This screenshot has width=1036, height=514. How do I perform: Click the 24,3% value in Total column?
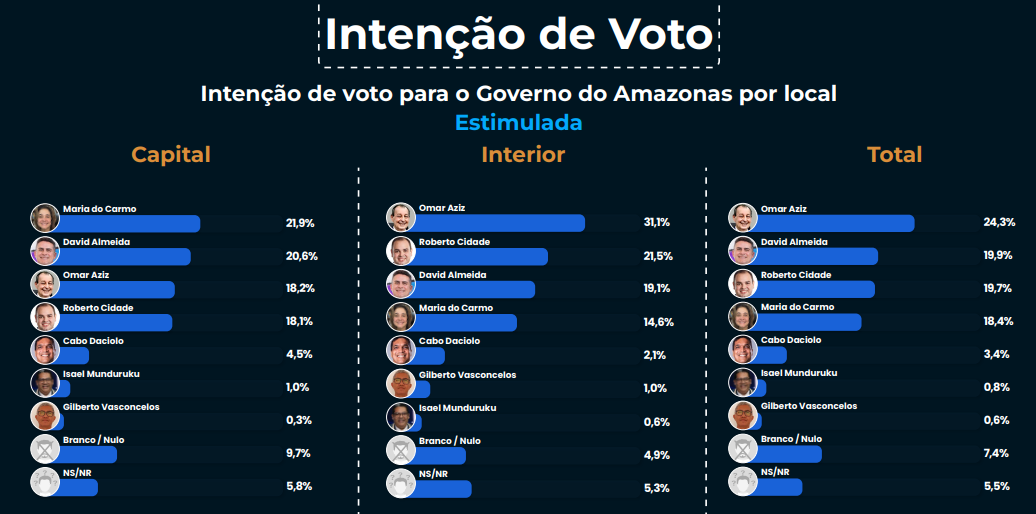click(999, 223)
